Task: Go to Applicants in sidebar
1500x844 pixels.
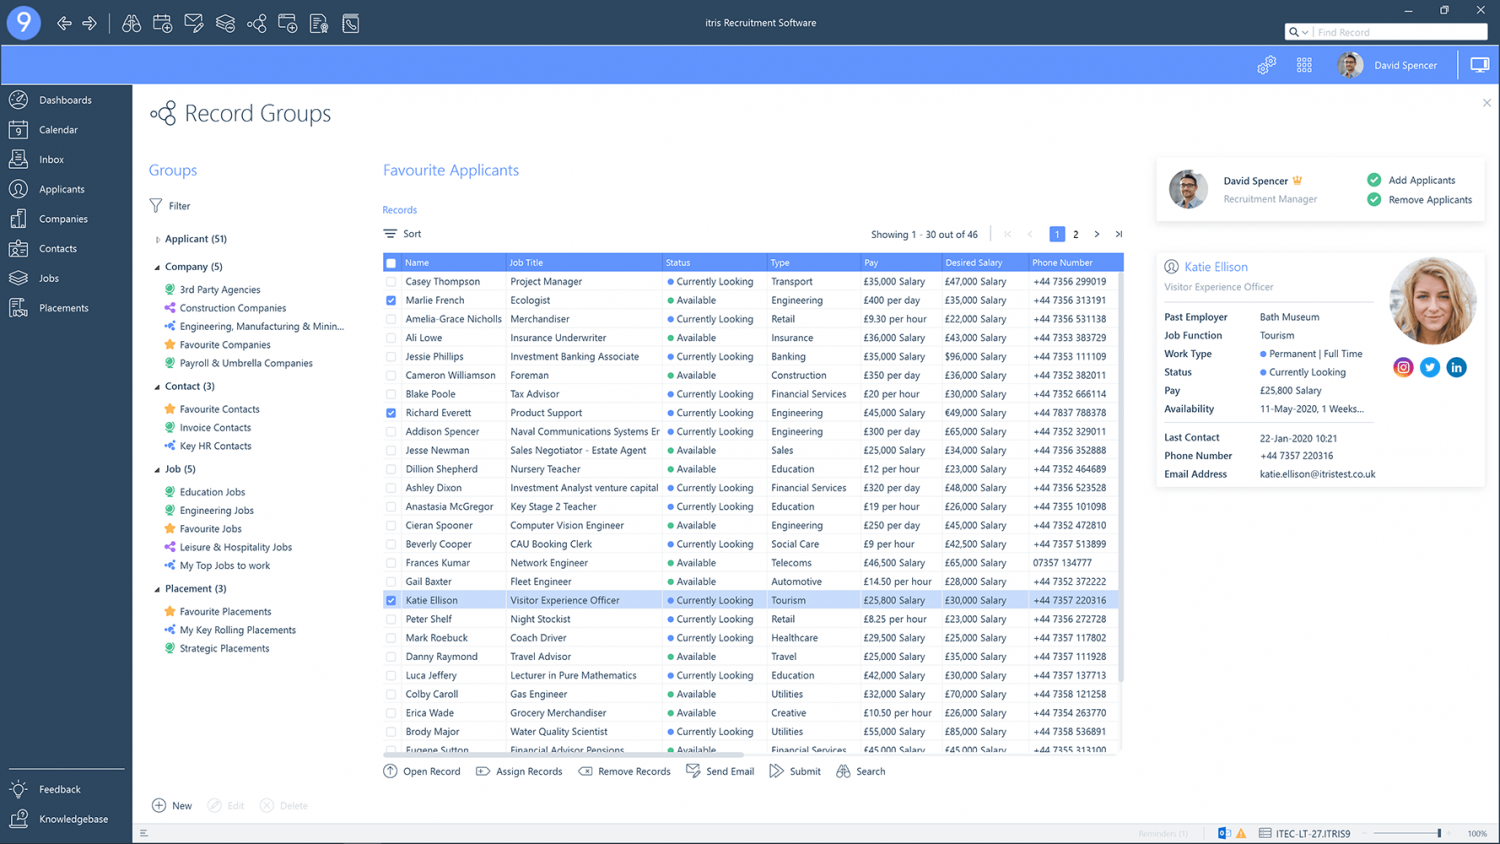Action: click(x=61, y=189)
